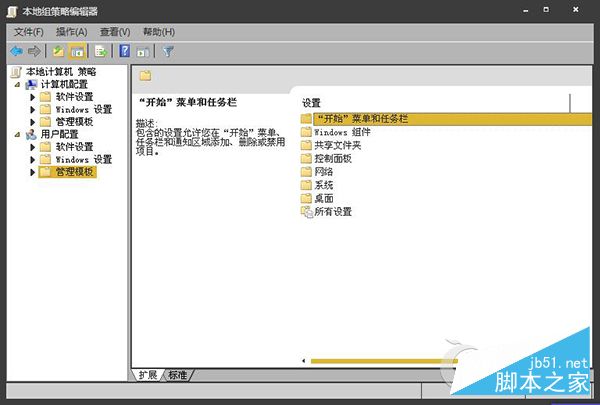Viewport: 600px width, 405px height.
Task: Switch to the 标准 tab
Action: [x=178, y=375]
